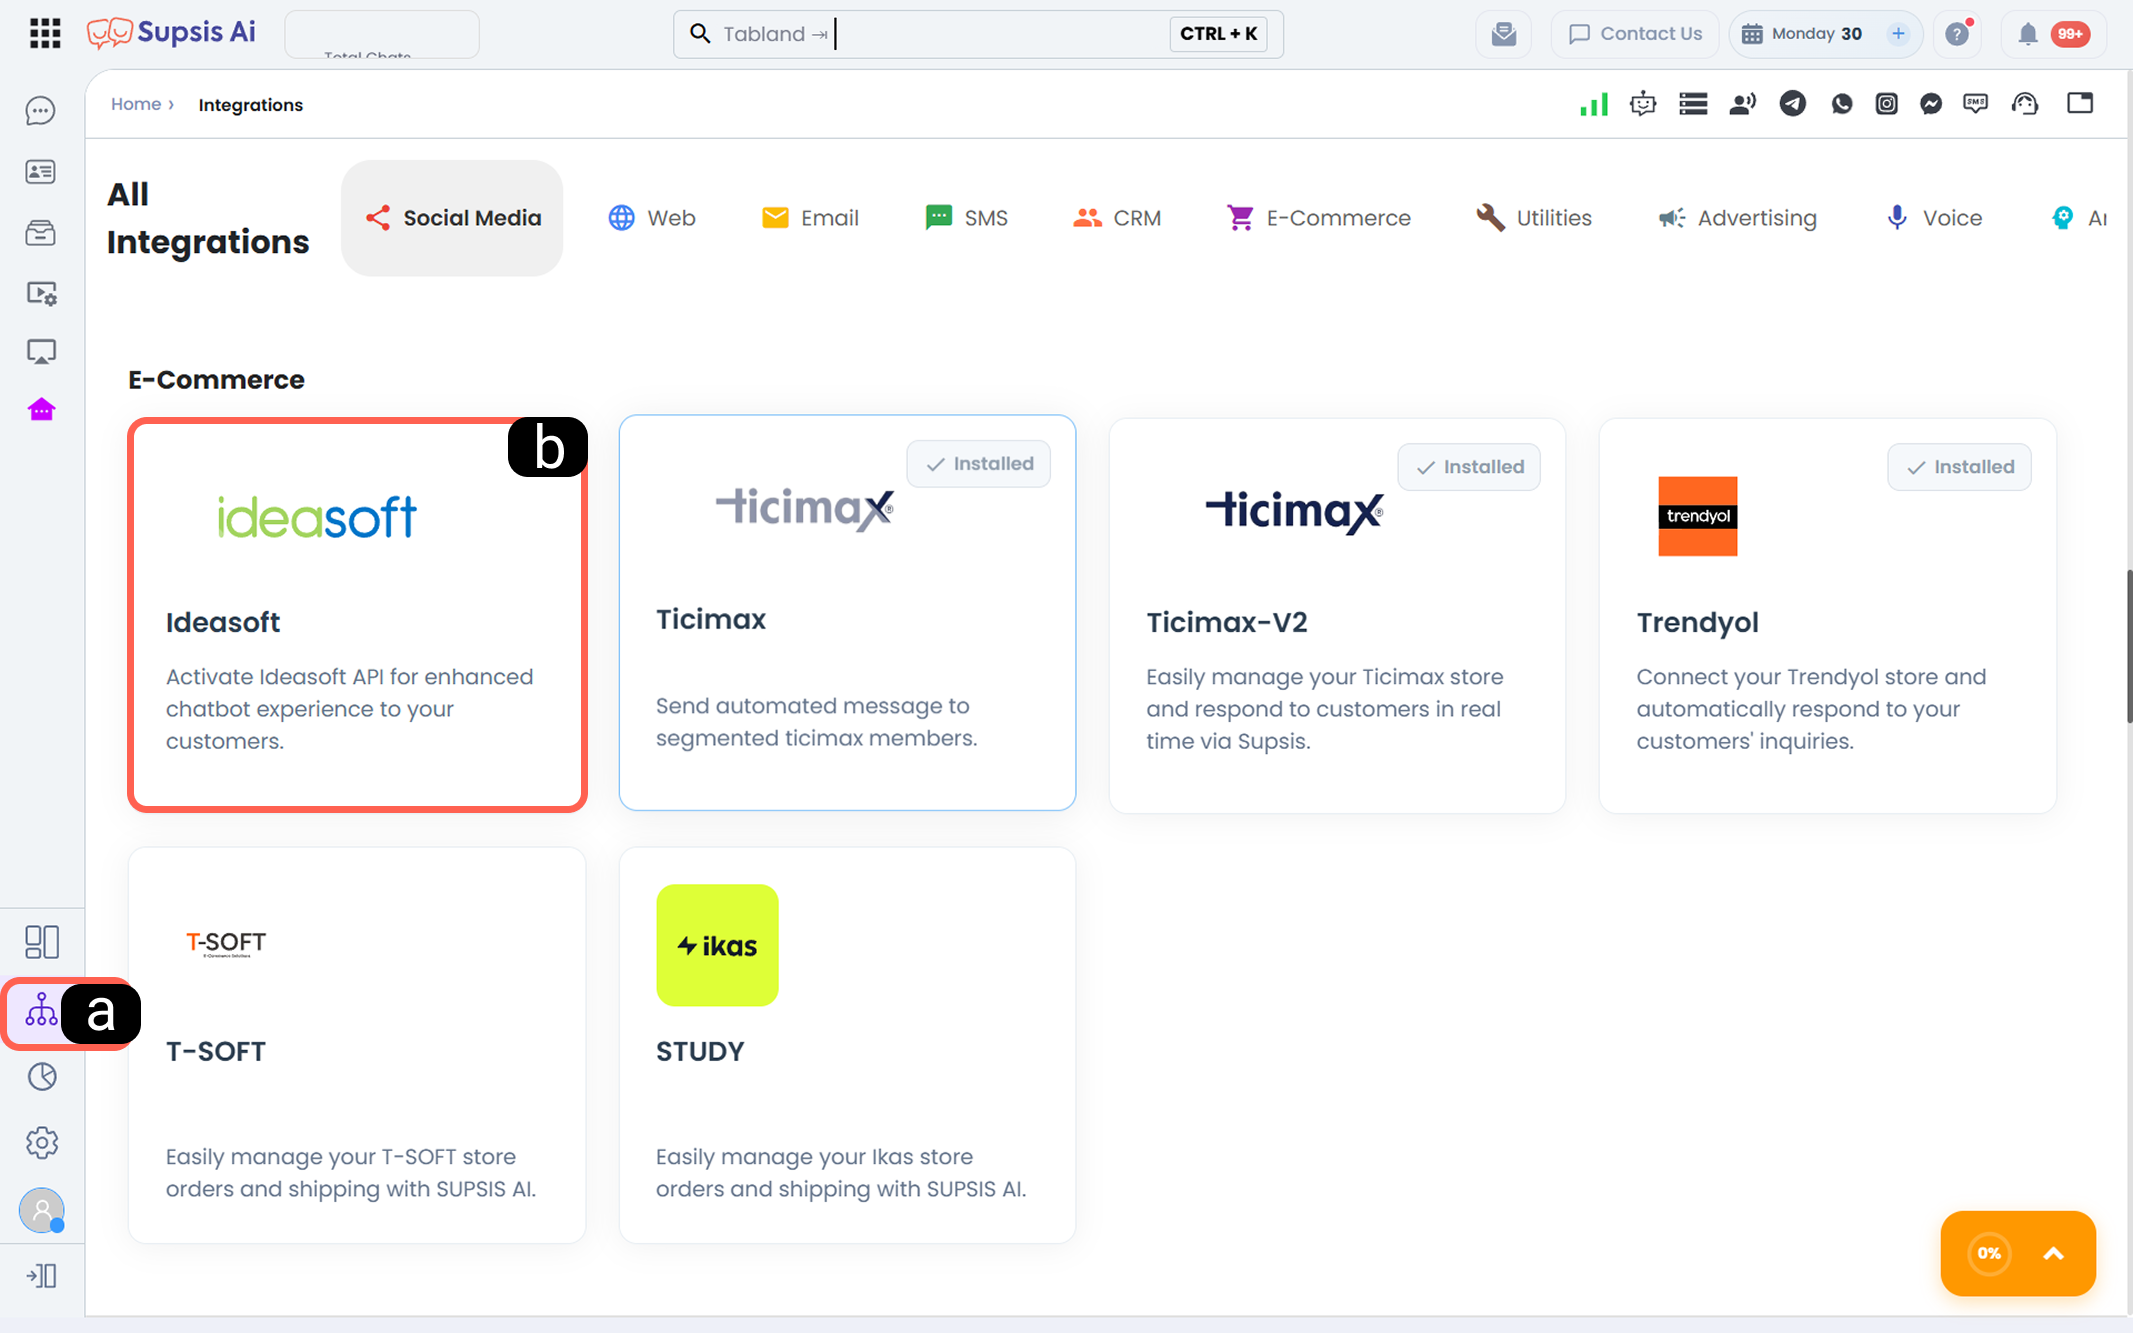Switch to the Voice tab
This screenshot has height=1333, width=2133.
(x=1933, y=218)
